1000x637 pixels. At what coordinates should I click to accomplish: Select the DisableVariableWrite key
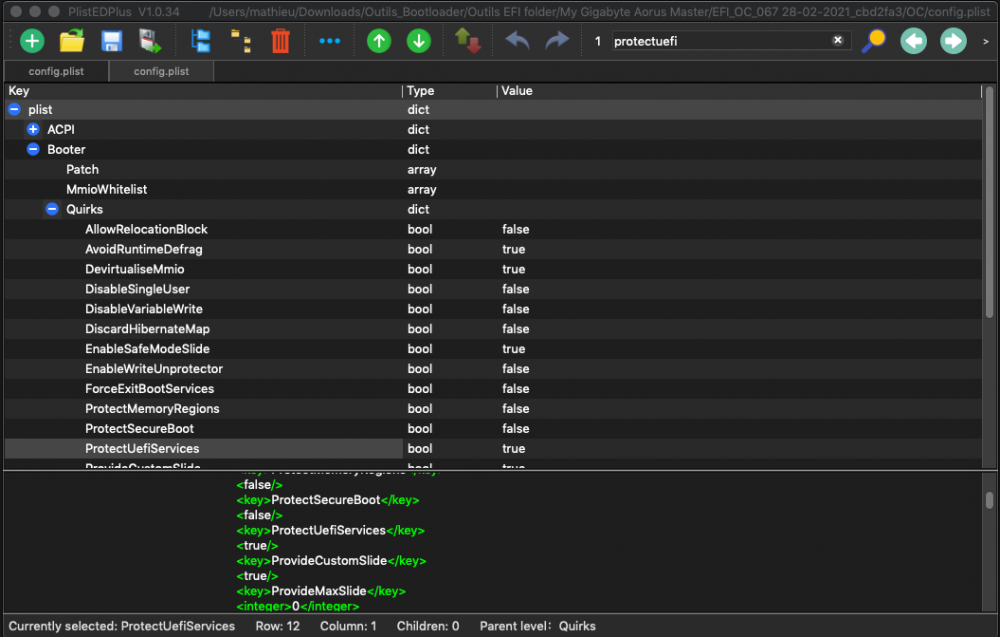coord(143,309)
